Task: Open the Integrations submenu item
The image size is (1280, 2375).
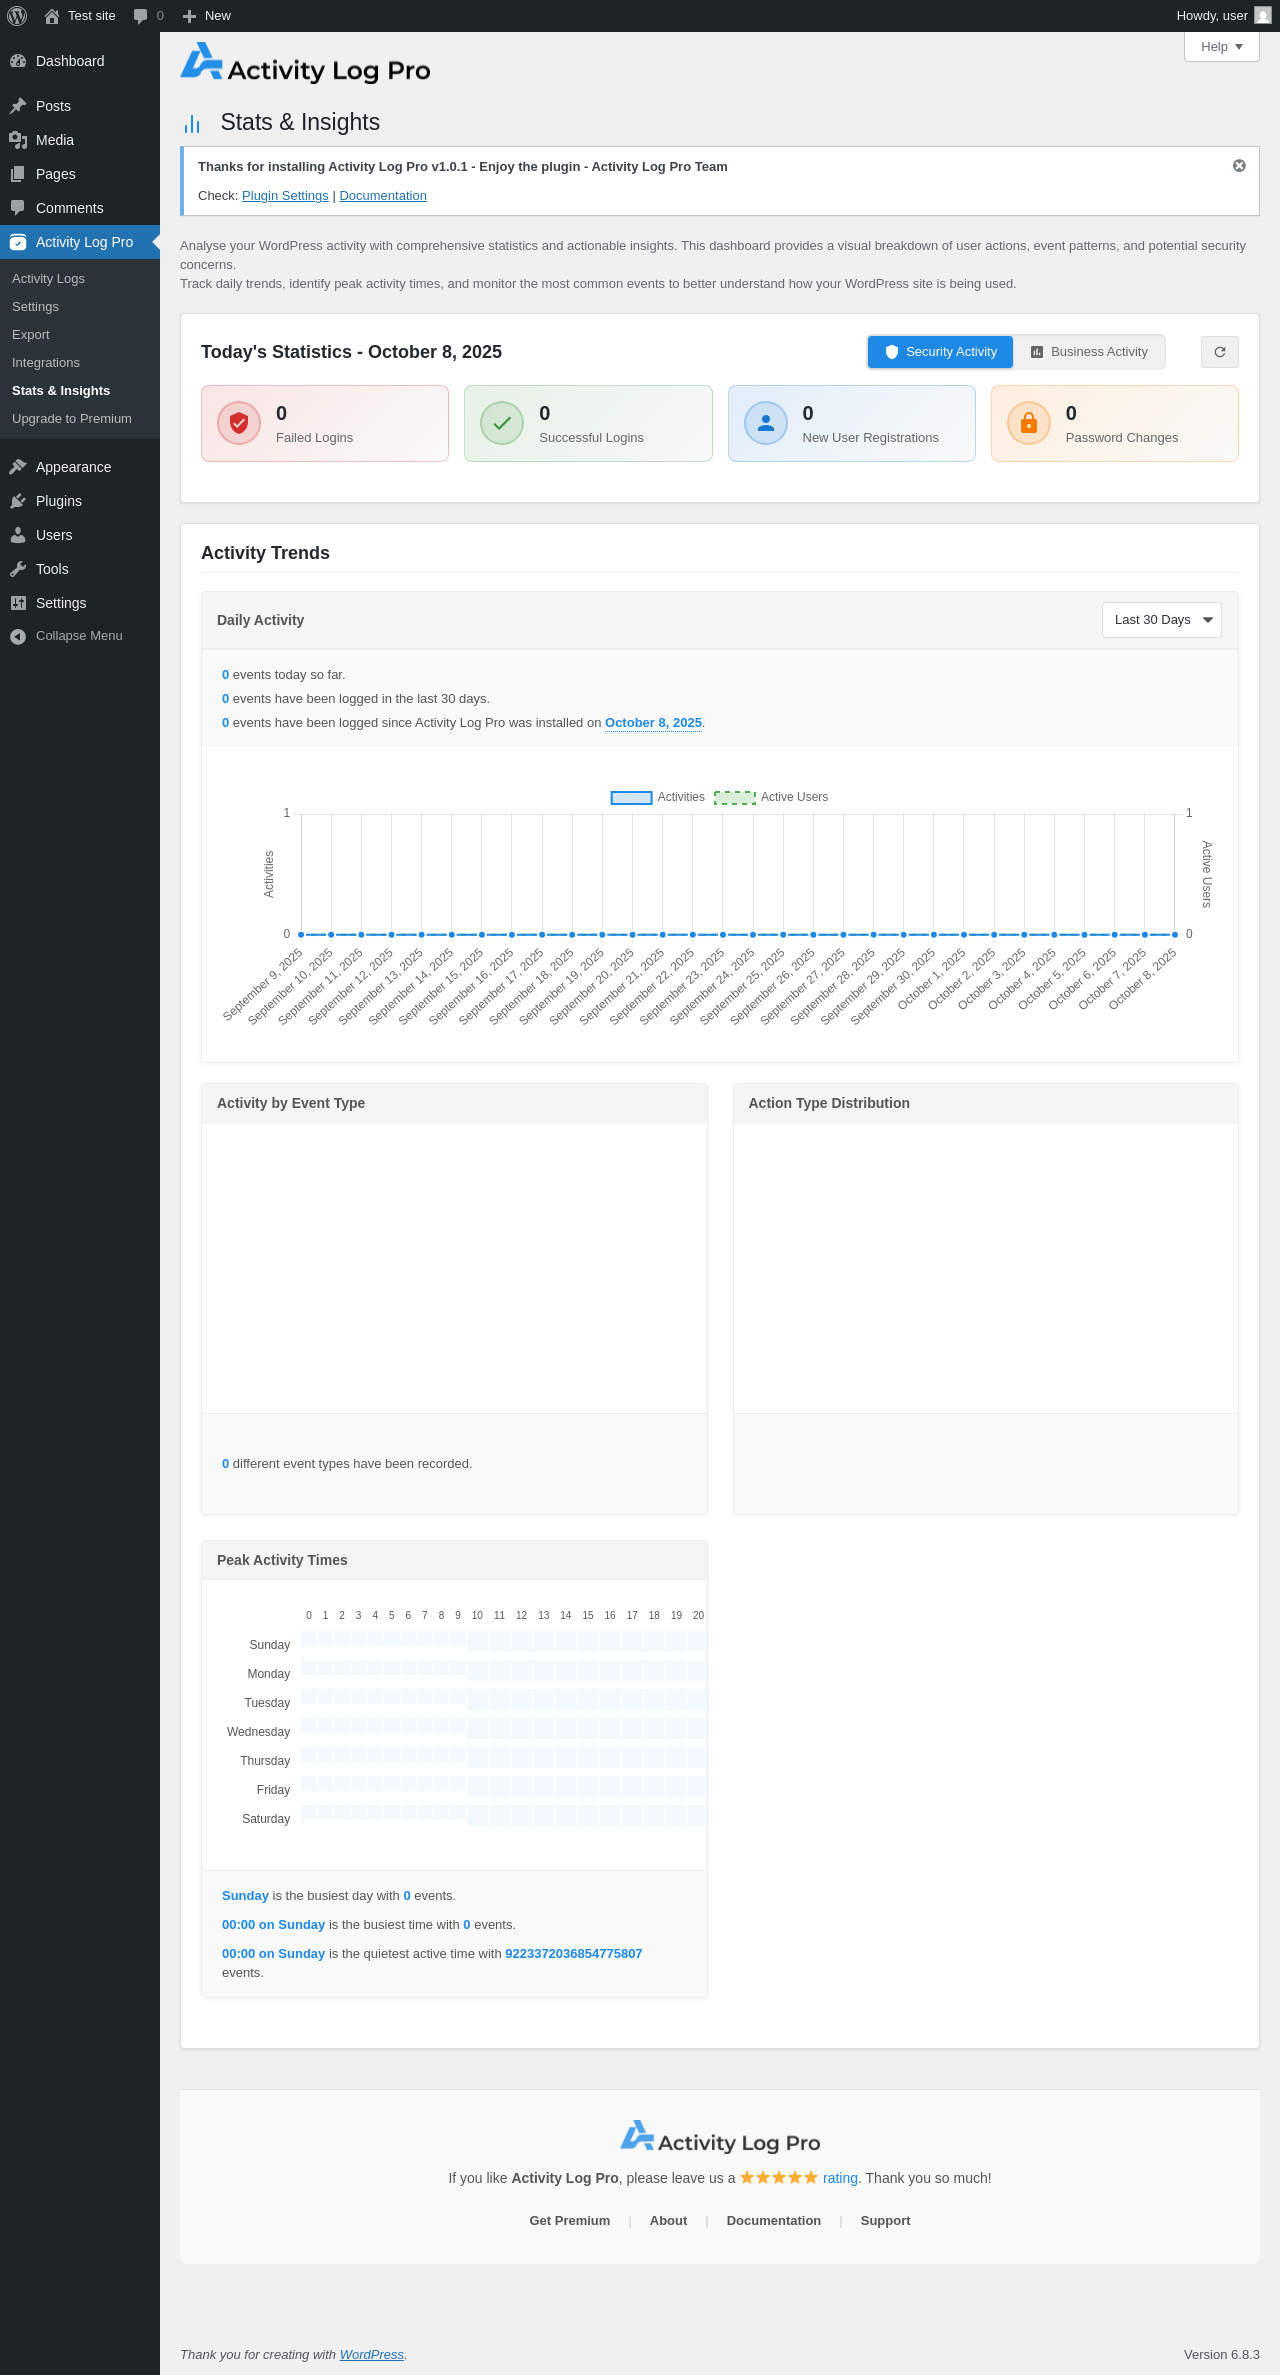Action: 46,363
